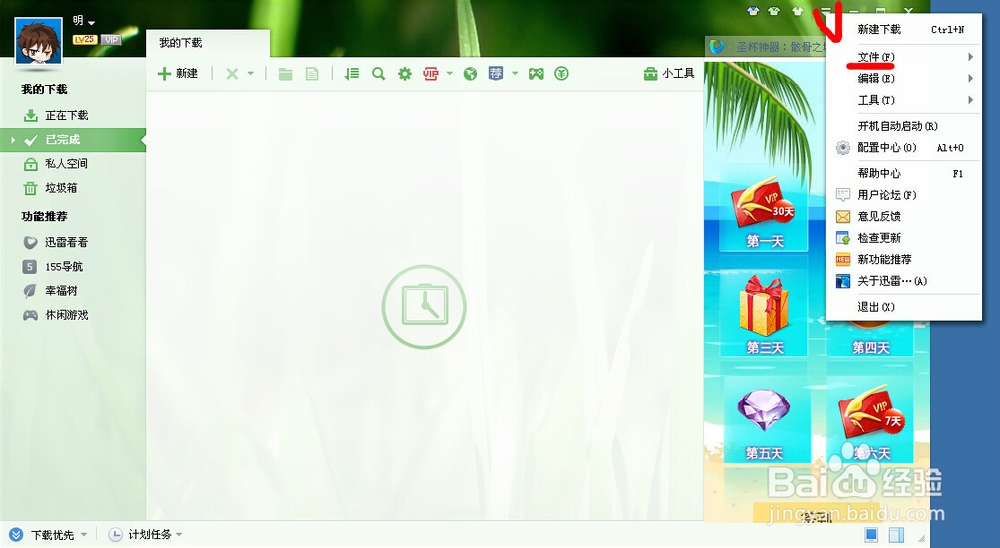Screen dimensions: 1000x548
Task: Click the open folder toolbar icon
Action: point(285,74)
